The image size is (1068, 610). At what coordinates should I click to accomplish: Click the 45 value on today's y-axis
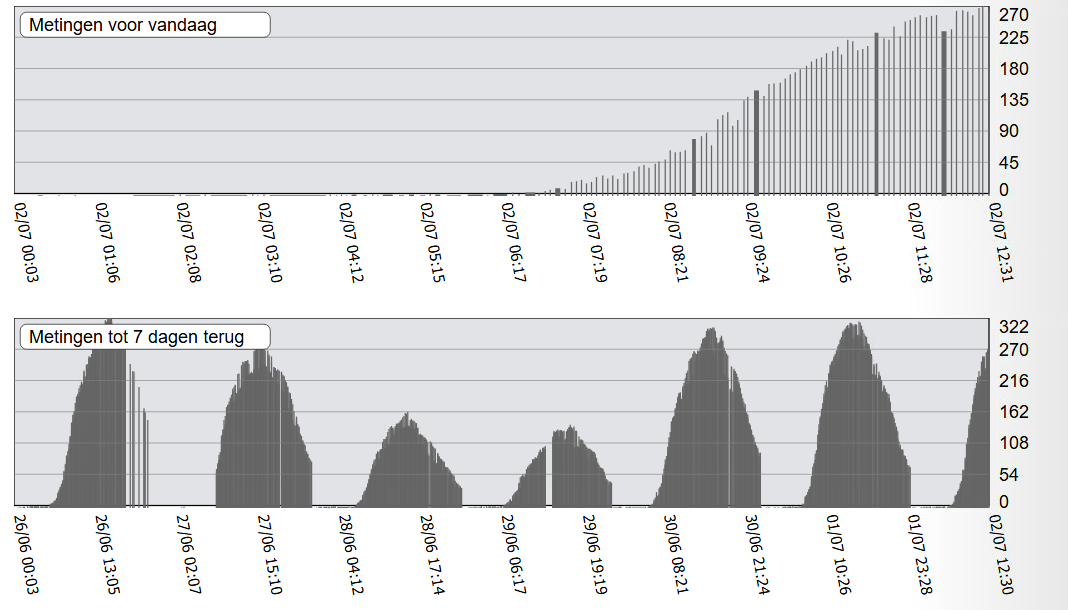pos(1011,163)
